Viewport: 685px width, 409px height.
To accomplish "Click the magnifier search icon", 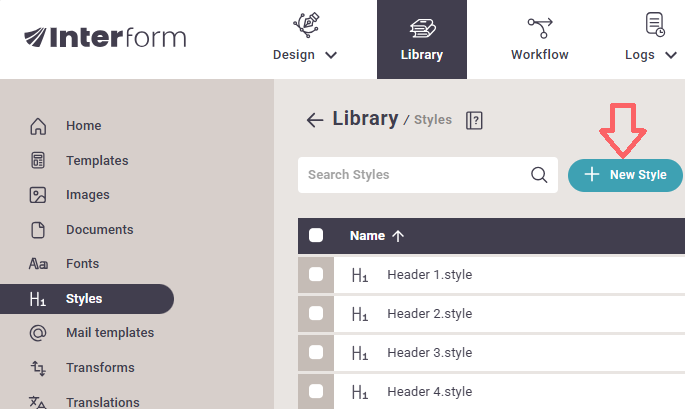I will [x=539, y=175].
